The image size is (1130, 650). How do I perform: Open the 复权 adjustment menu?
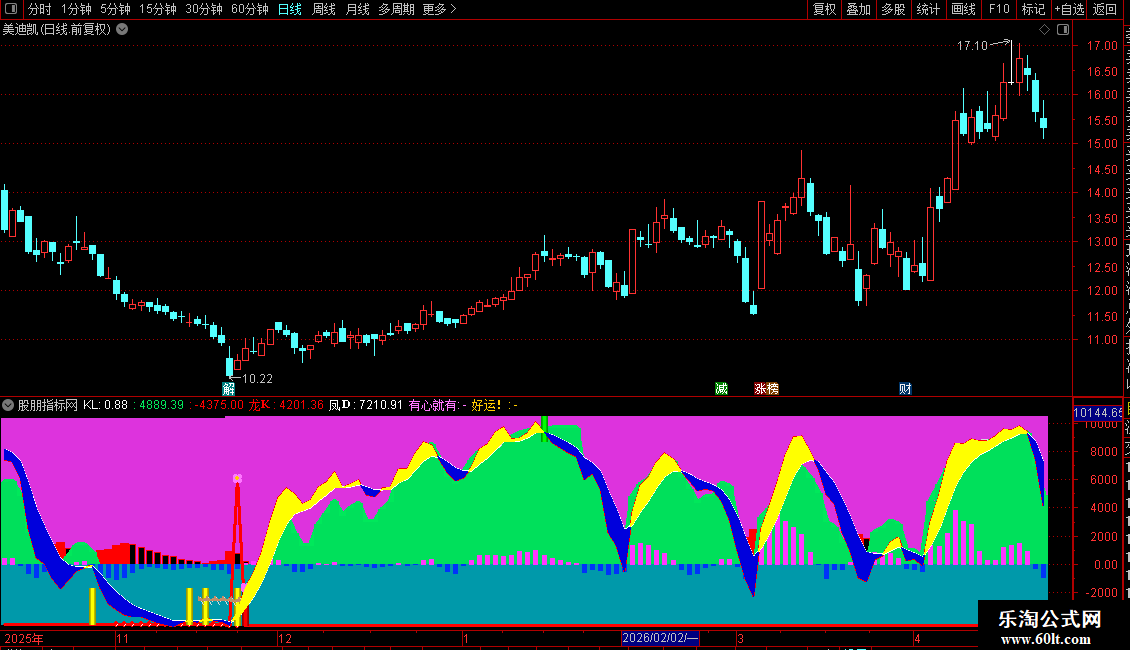(x=824, y=9)
